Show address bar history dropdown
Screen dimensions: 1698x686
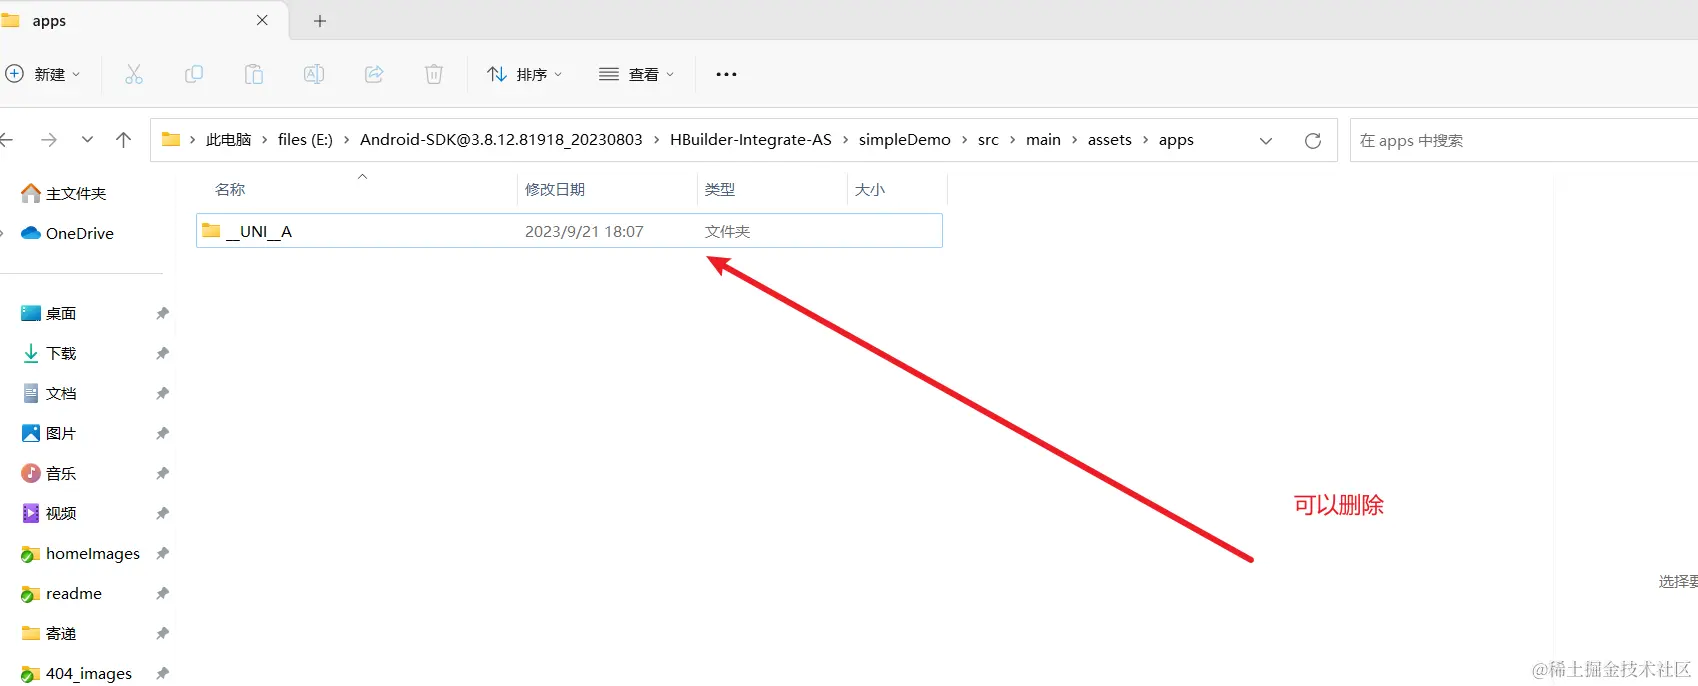[1266, 141]
